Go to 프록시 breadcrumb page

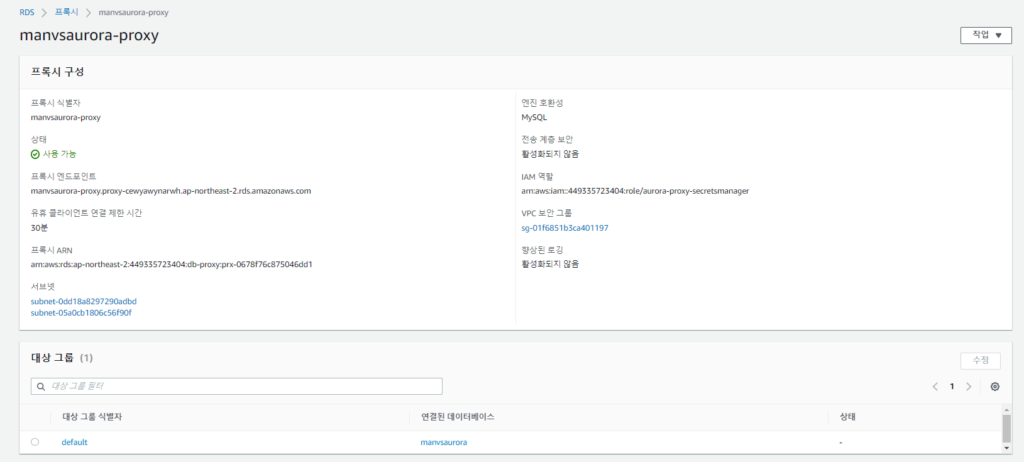click(68, 11)
